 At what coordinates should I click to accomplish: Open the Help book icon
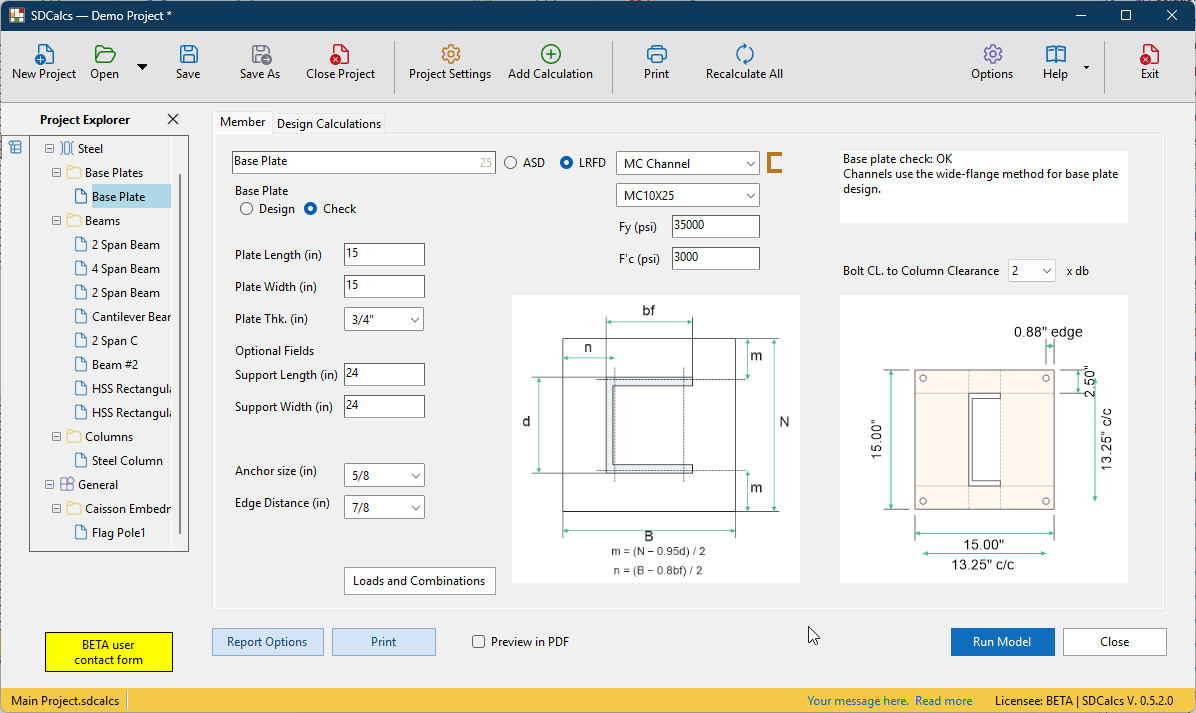coord(1056,55)
